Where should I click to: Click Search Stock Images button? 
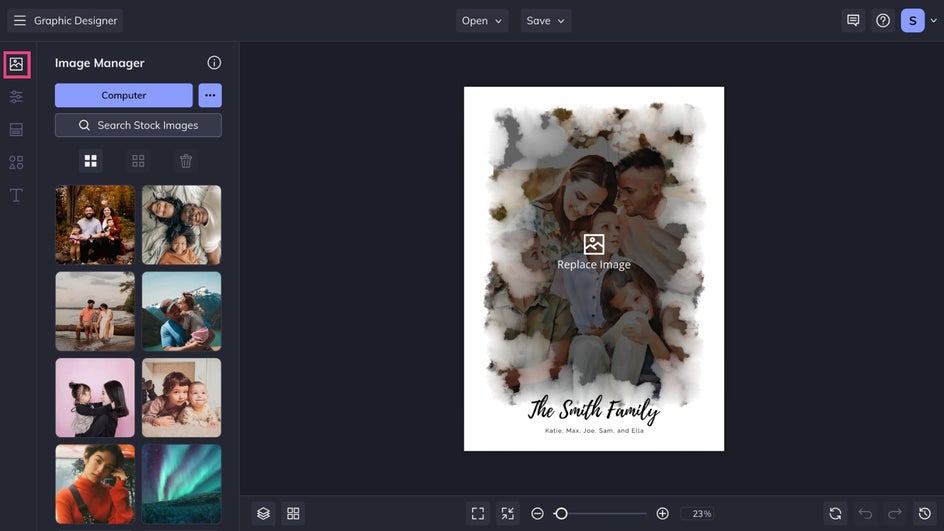coord(138,125)
